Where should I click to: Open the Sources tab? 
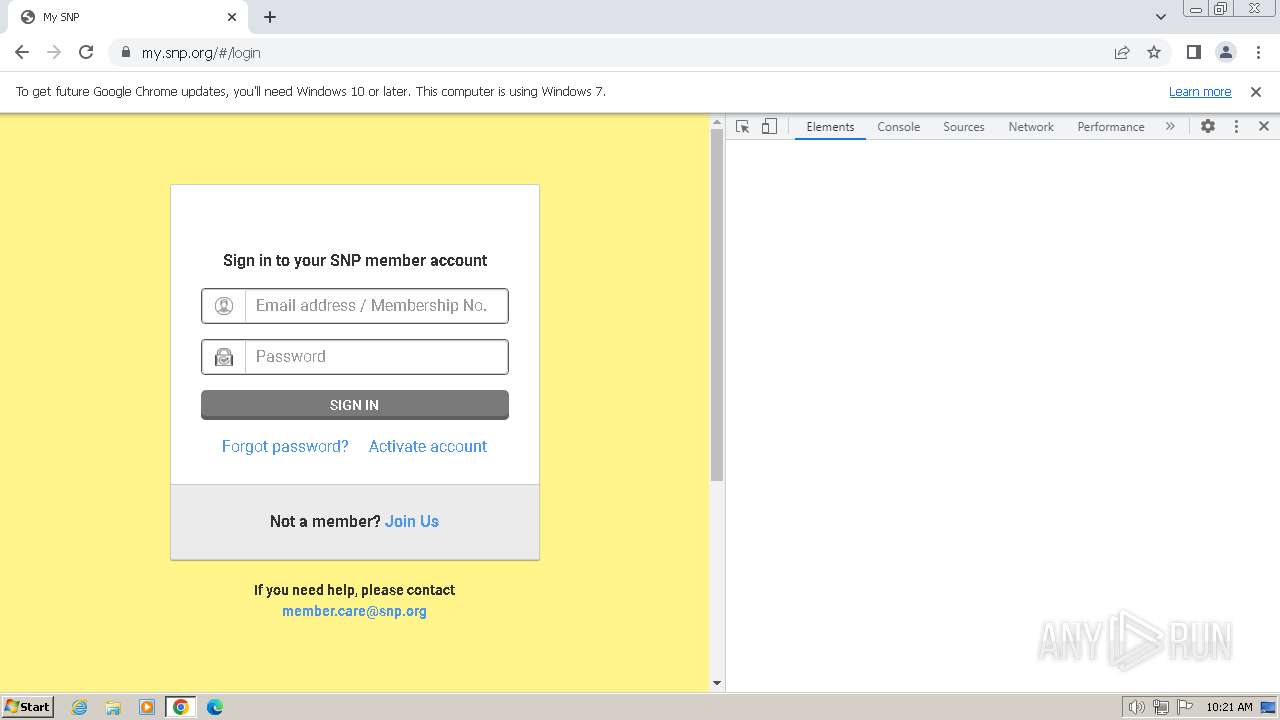click(964, 127)
